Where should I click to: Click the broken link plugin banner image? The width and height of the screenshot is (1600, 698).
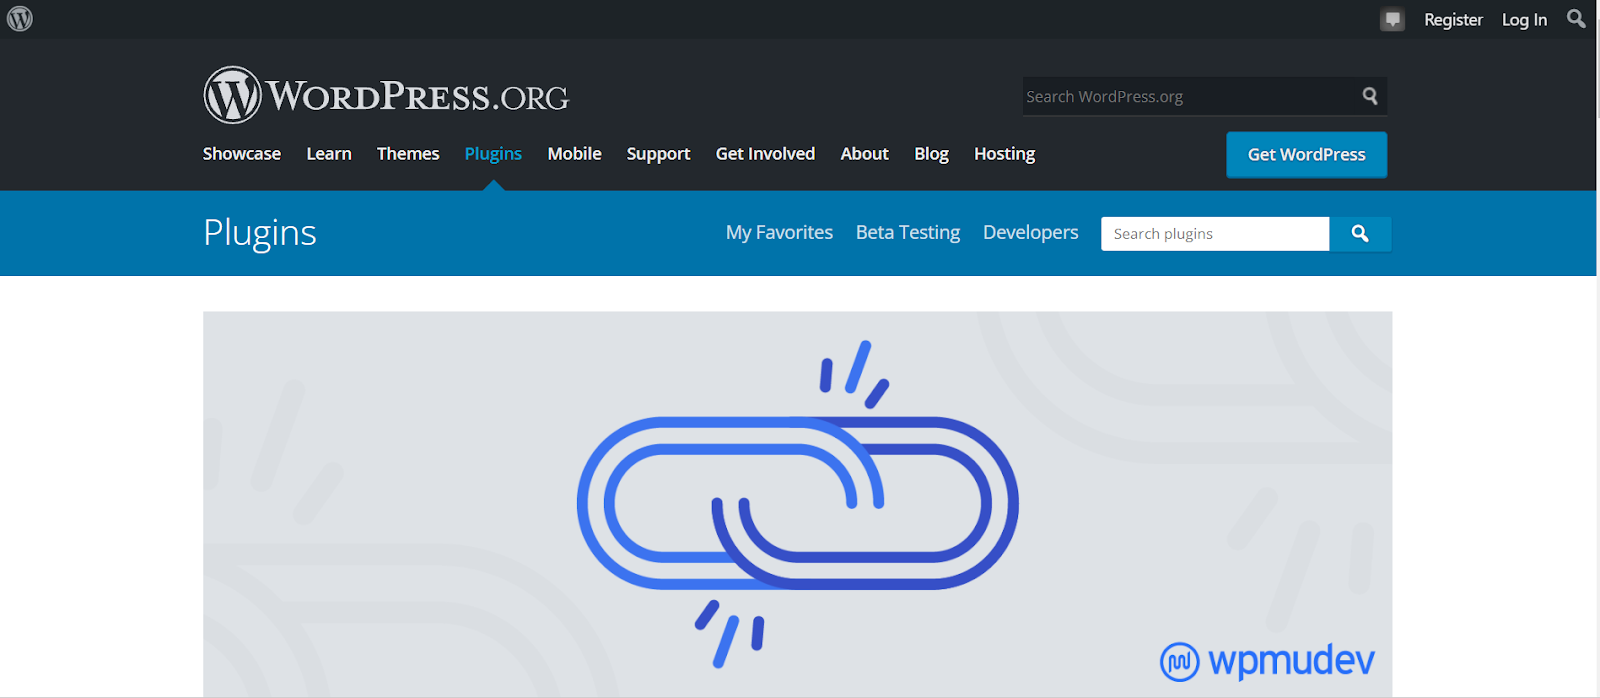tap(797, 504)
